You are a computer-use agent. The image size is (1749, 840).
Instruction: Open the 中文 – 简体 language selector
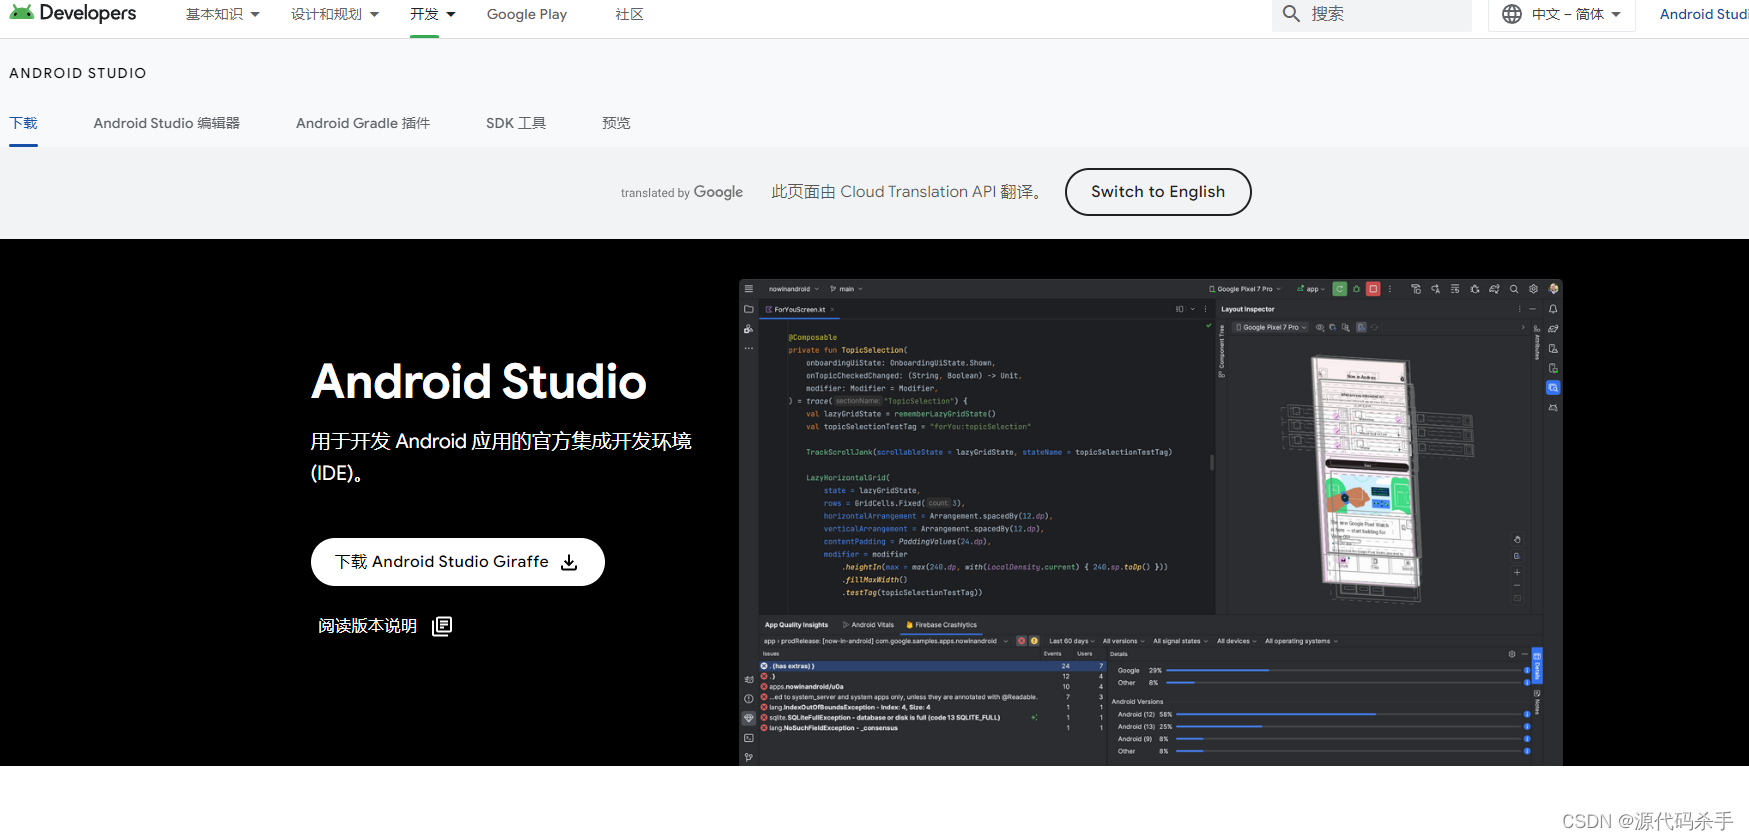(x=1562, y=14)
